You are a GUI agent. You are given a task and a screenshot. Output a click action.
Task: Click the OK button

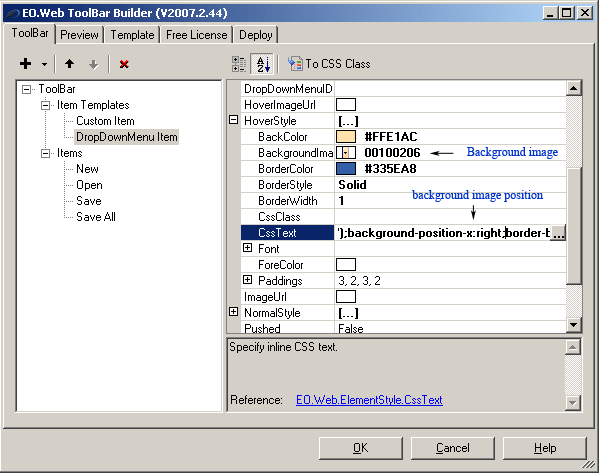coord(361,448)
